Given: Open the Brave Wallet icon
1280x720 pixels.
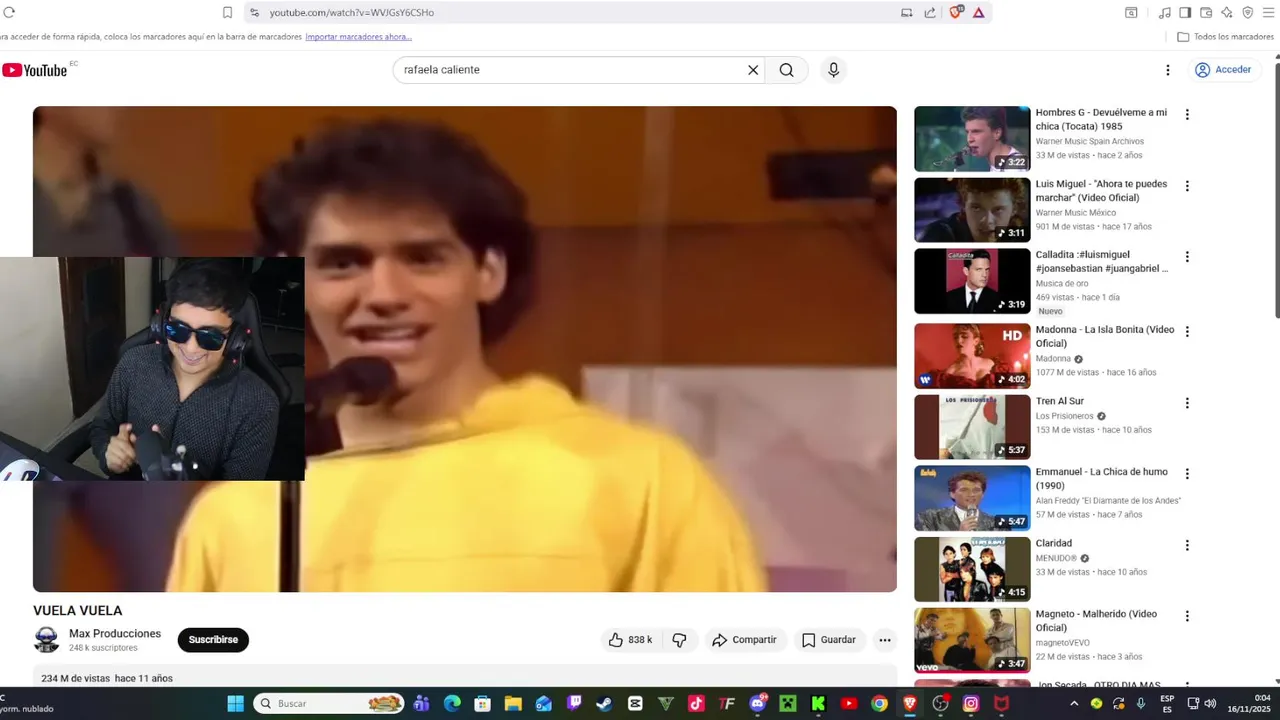Looking at the screenshot, I should click(1206, 12).
